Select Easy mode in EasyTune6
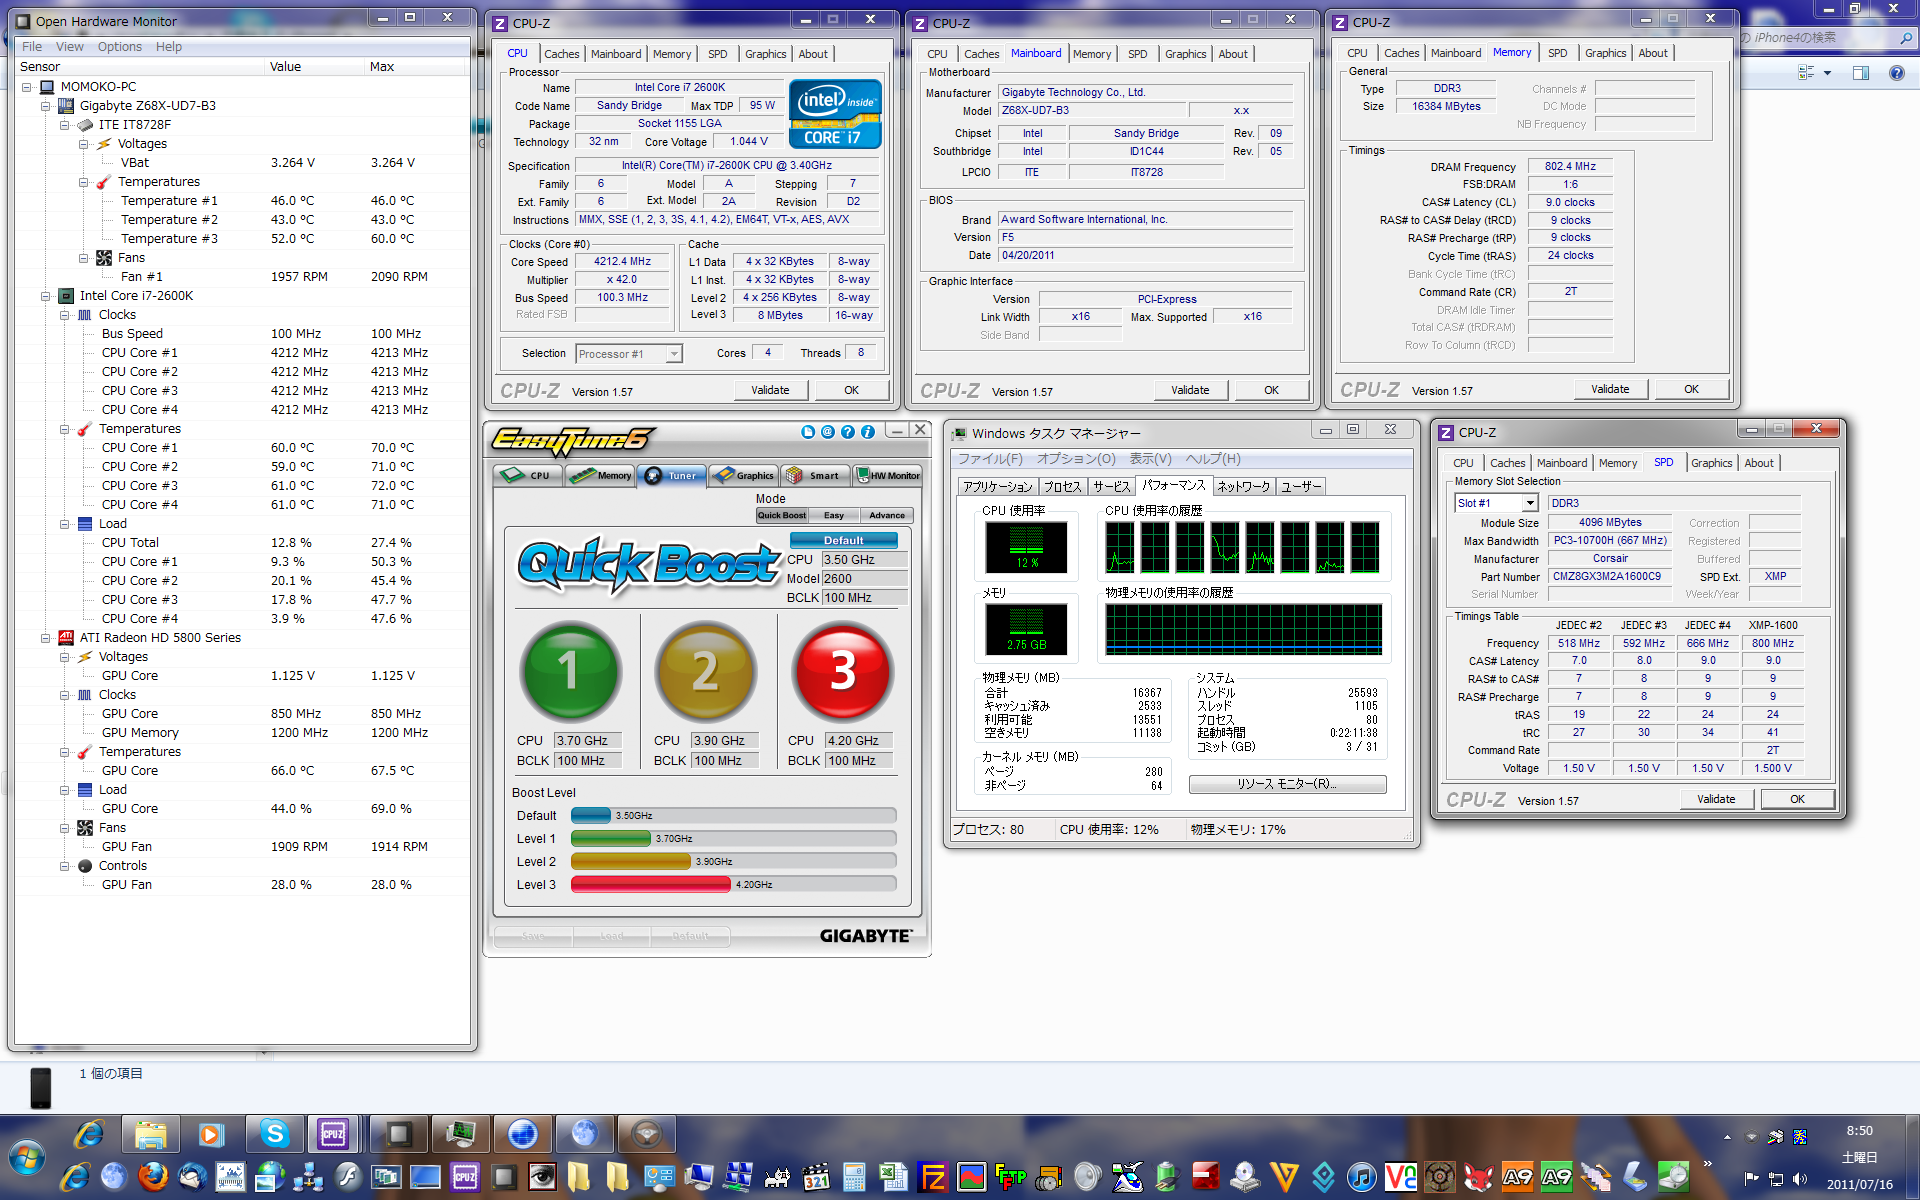1920x1200 pixels. click(x=834, y=516)
